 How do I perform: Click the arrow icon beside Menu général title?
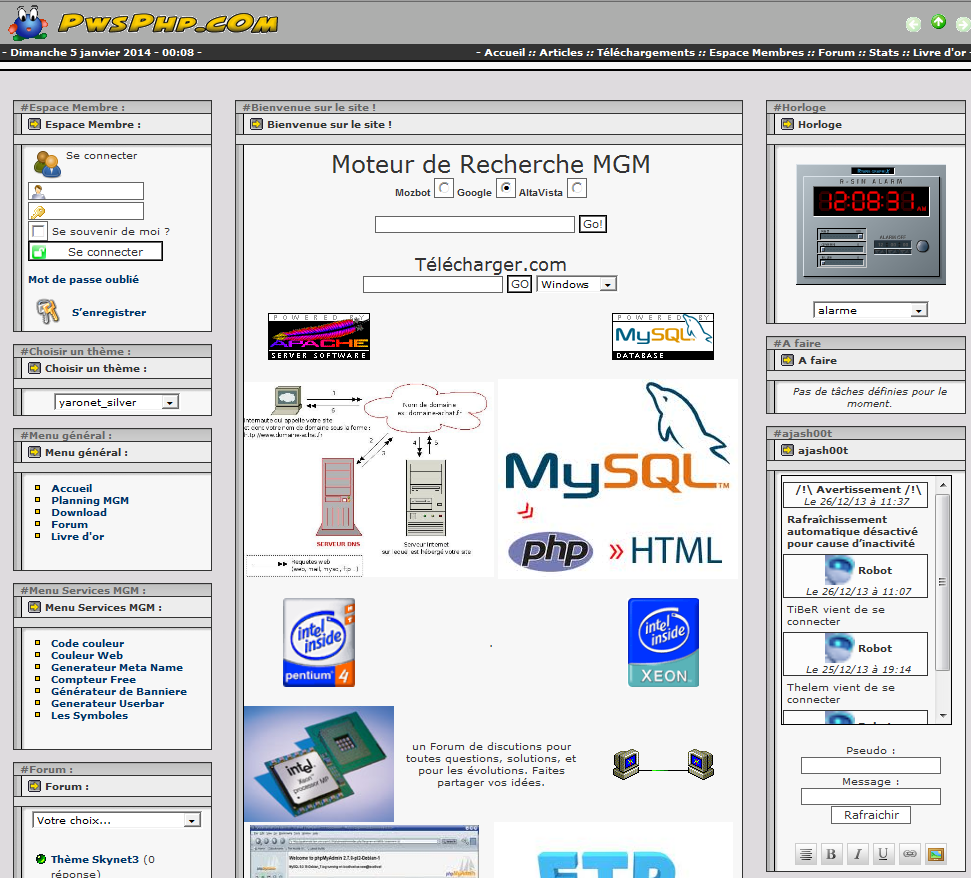tap(35, 453)
